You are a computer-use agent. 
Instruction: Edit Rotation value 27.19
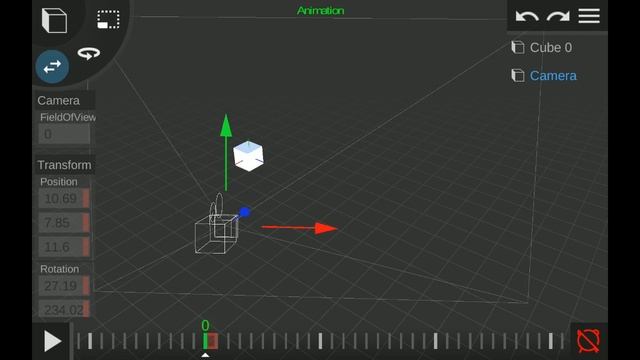pos(61,286)
